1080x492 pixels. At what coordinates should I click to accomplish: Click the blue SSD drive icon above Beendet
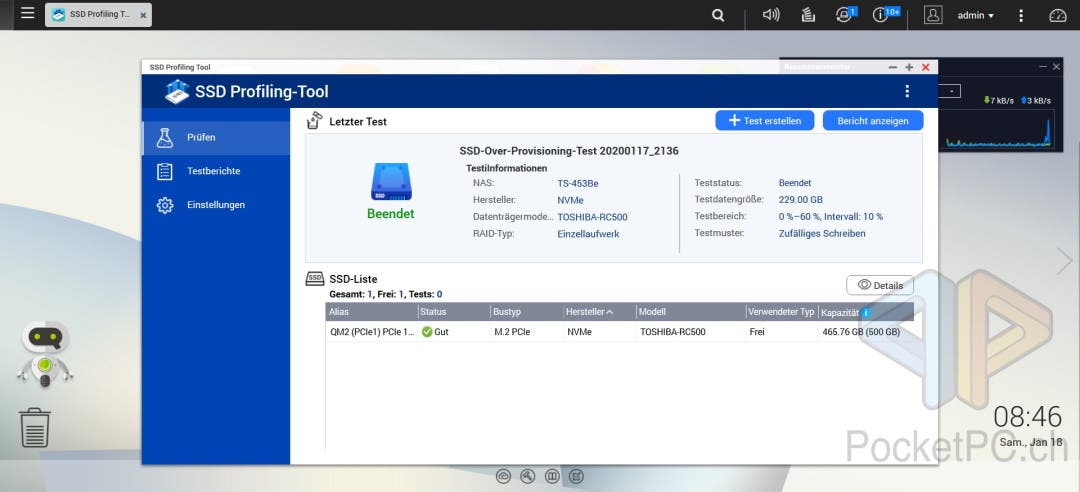coord(391,182)
